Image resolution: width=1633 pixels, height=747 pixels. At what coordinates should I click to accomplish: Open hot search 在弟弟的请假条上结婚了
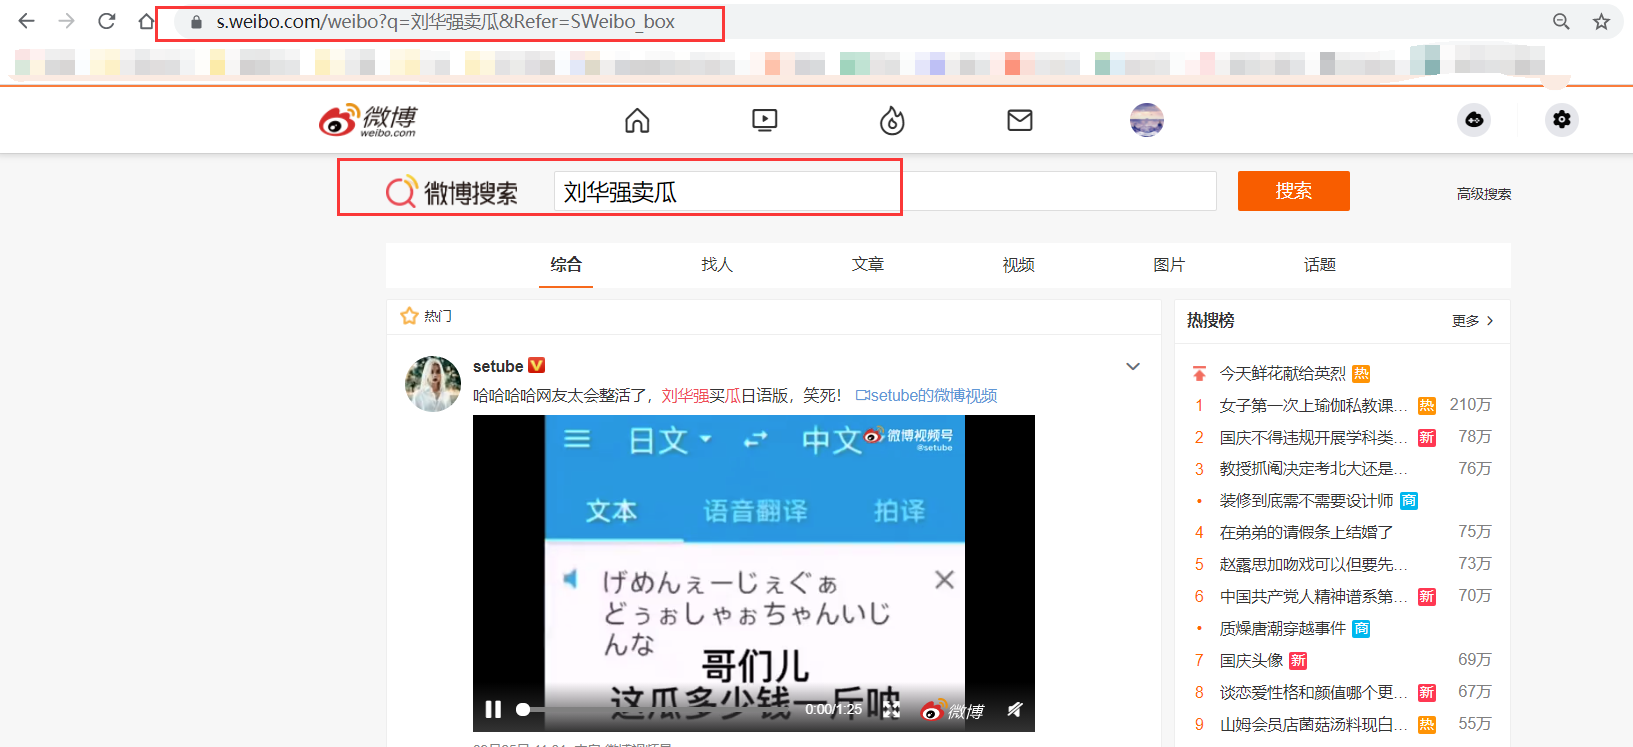point(1306,533)
